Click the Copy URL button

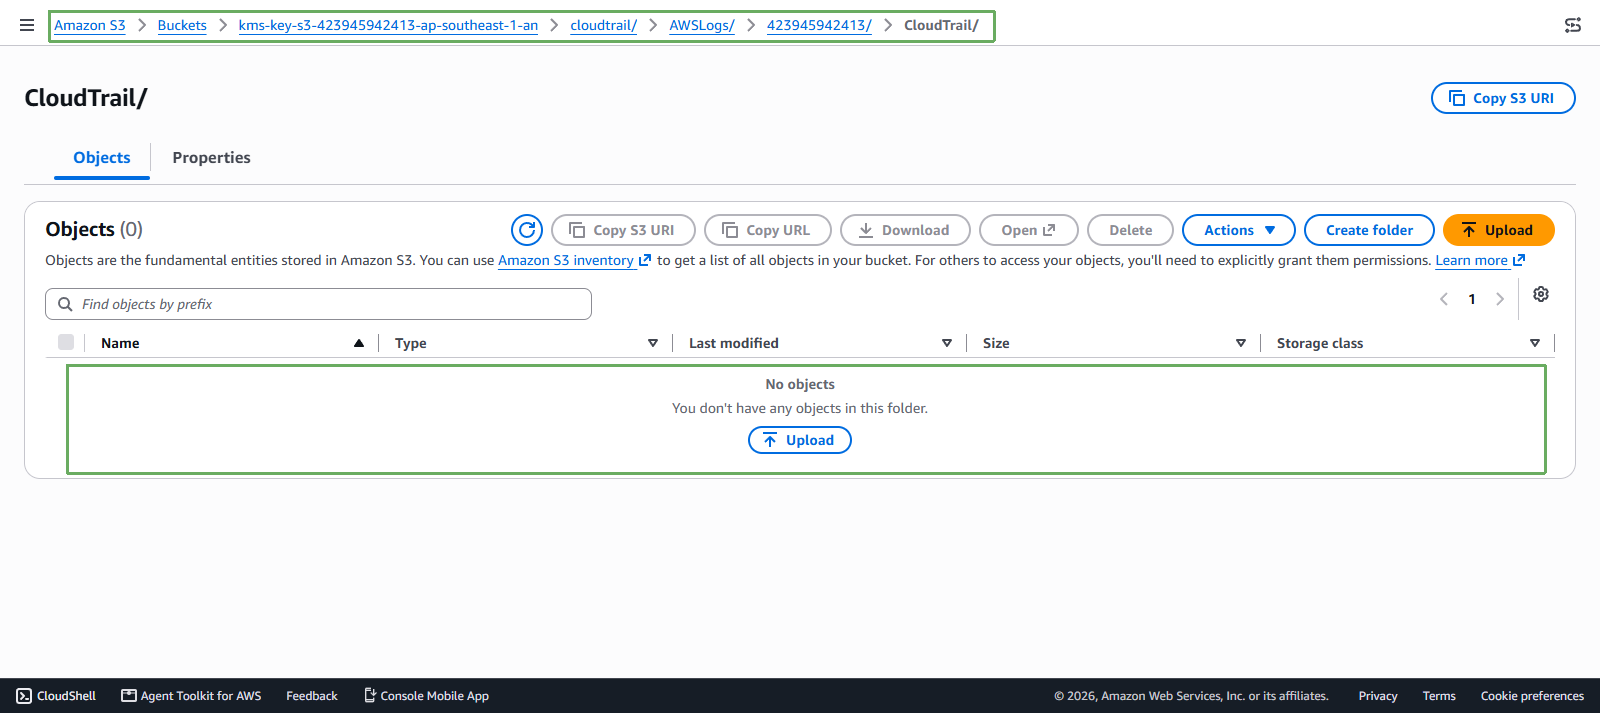point(767,230)
